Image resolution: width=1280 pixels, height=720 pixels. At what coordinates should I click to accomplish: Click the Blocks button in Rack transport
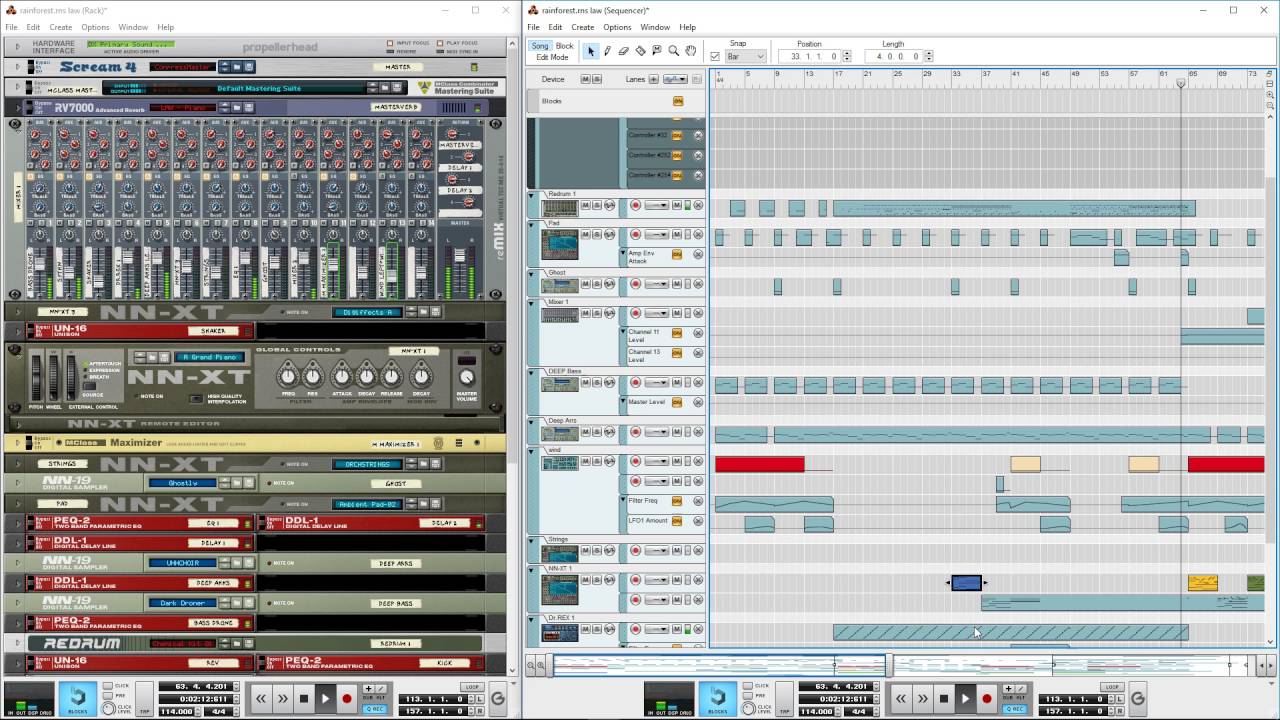pyautogui.click(x=77, y=698)
